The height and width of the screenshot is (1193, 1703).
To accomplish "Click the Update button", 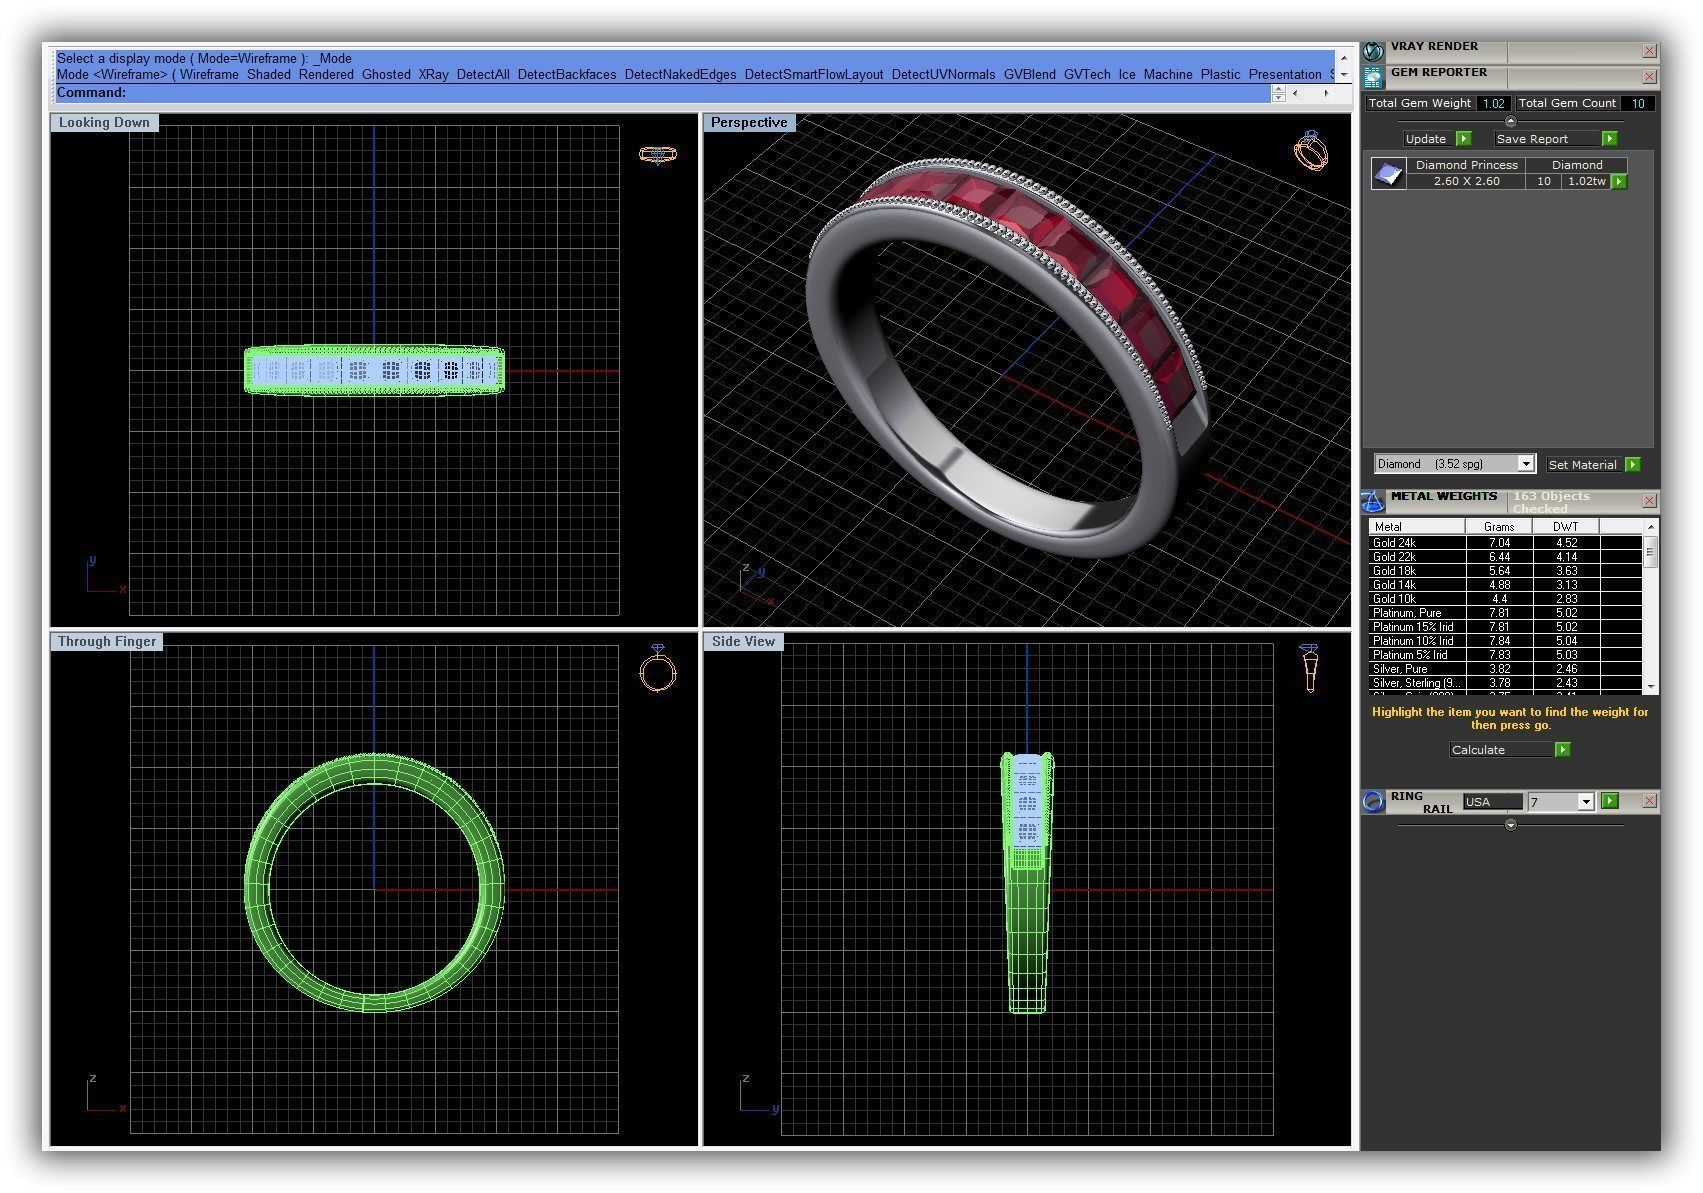I will pos(1429,139).
